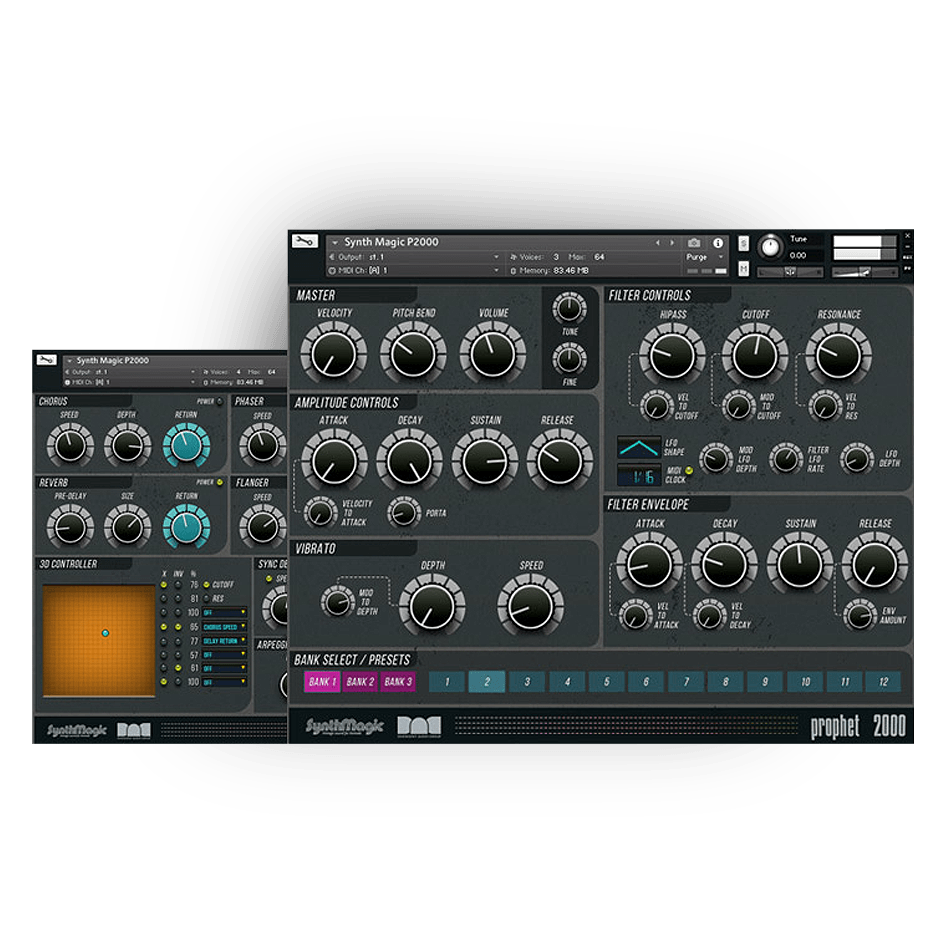The width and height of the screenshot is (950, 950).
Task: Choose preset 4
Action: click(x=567, y=682)
